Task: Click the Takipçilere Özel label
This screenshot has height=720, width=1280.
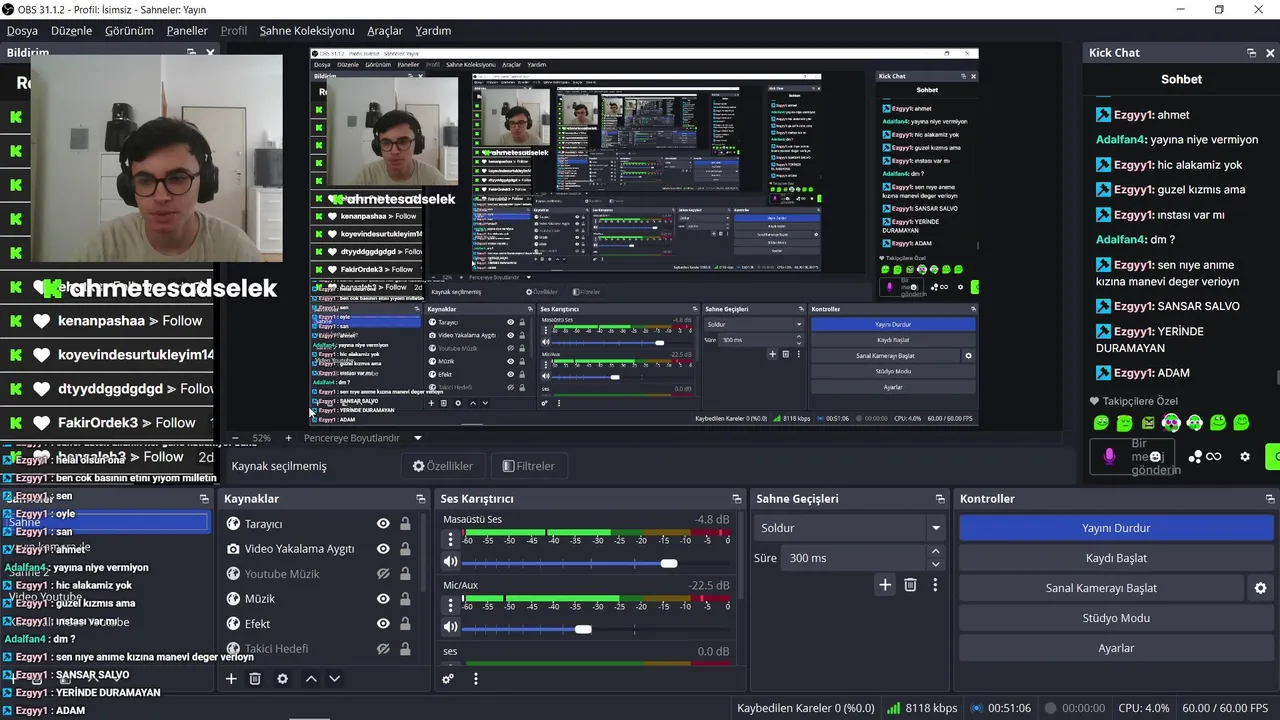Action: coord(1140,401)
